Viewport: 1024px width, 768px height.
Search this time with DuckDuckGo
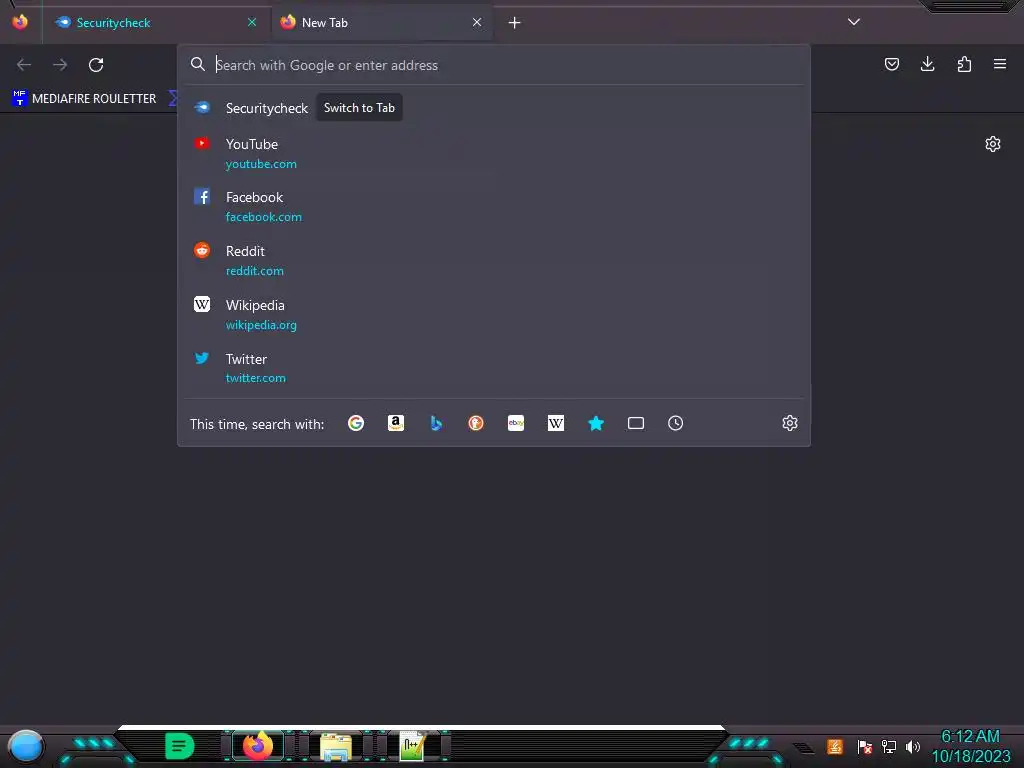point(476,423)
